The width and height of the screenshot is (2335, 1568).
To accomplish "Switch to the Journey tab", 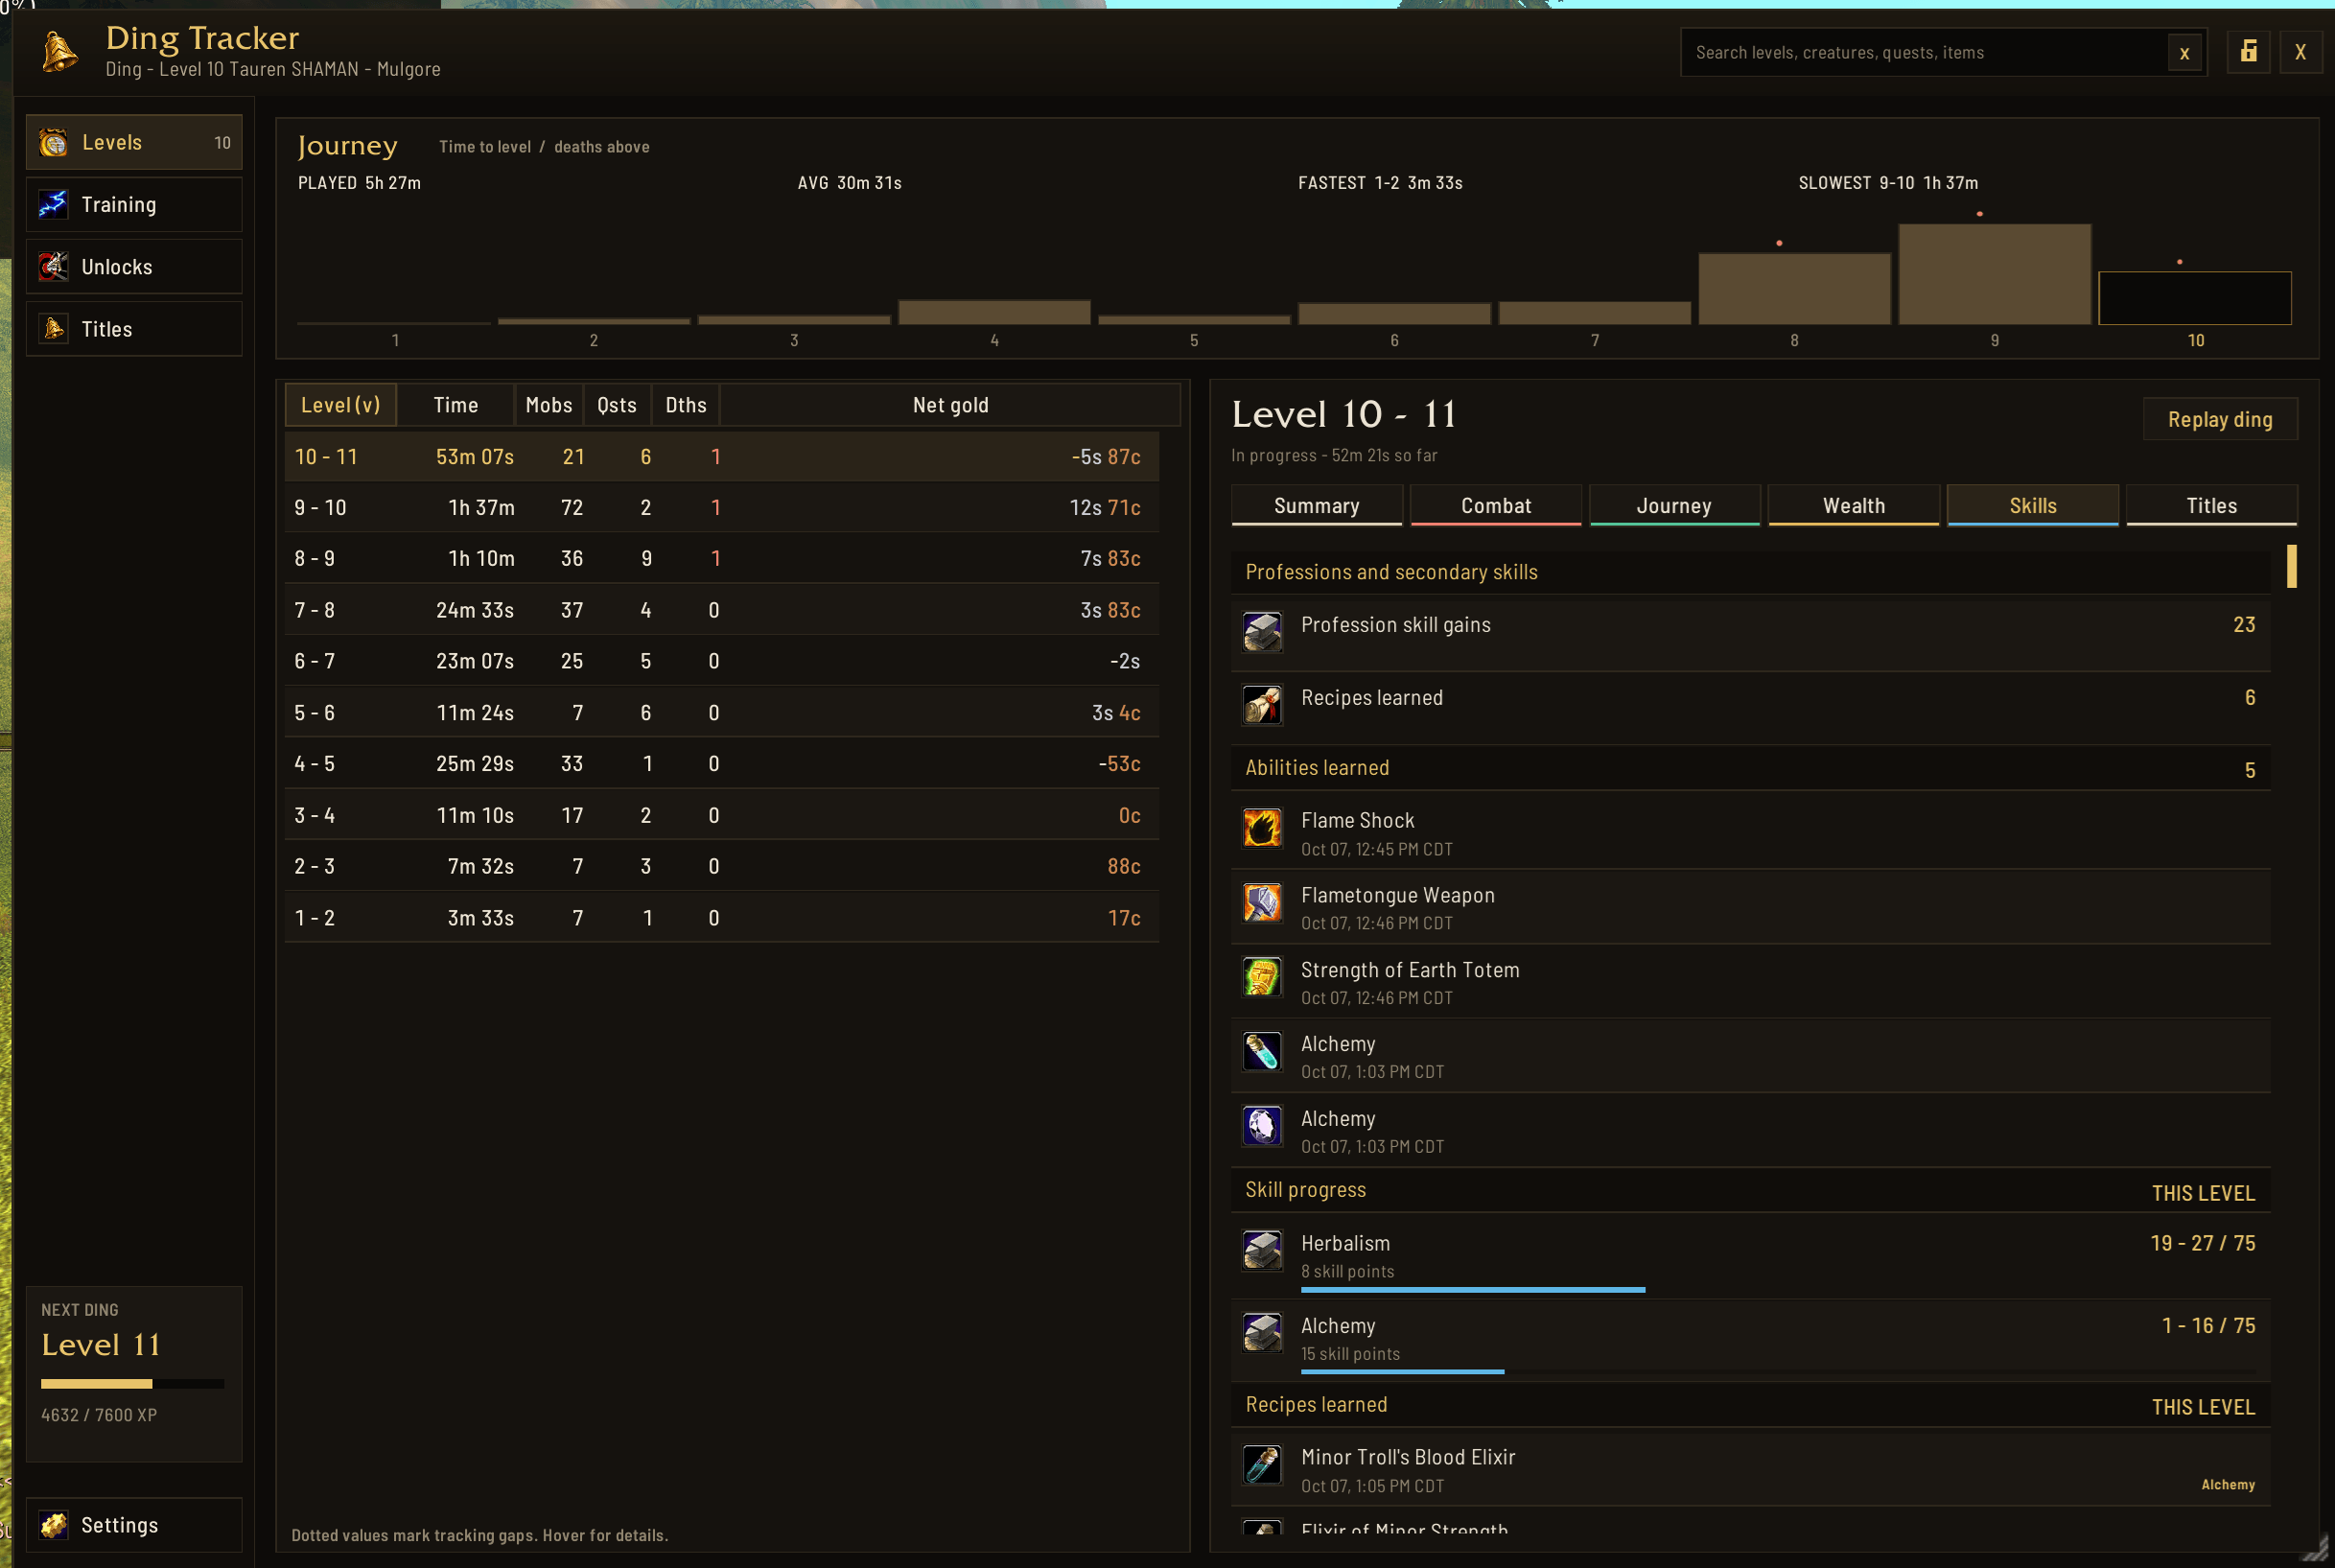I will [x=1674, y=505].
